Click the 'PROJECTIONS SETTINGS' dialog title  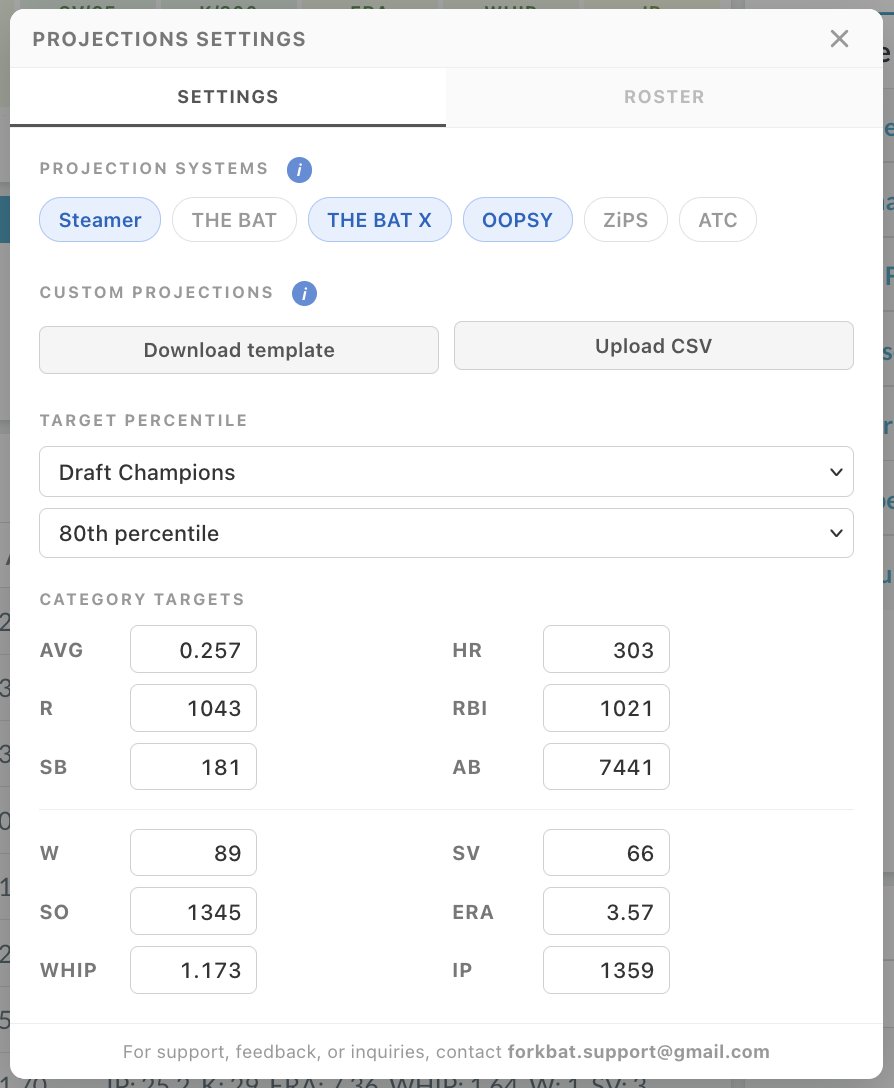pyautogui.click(x=169, y=39)
